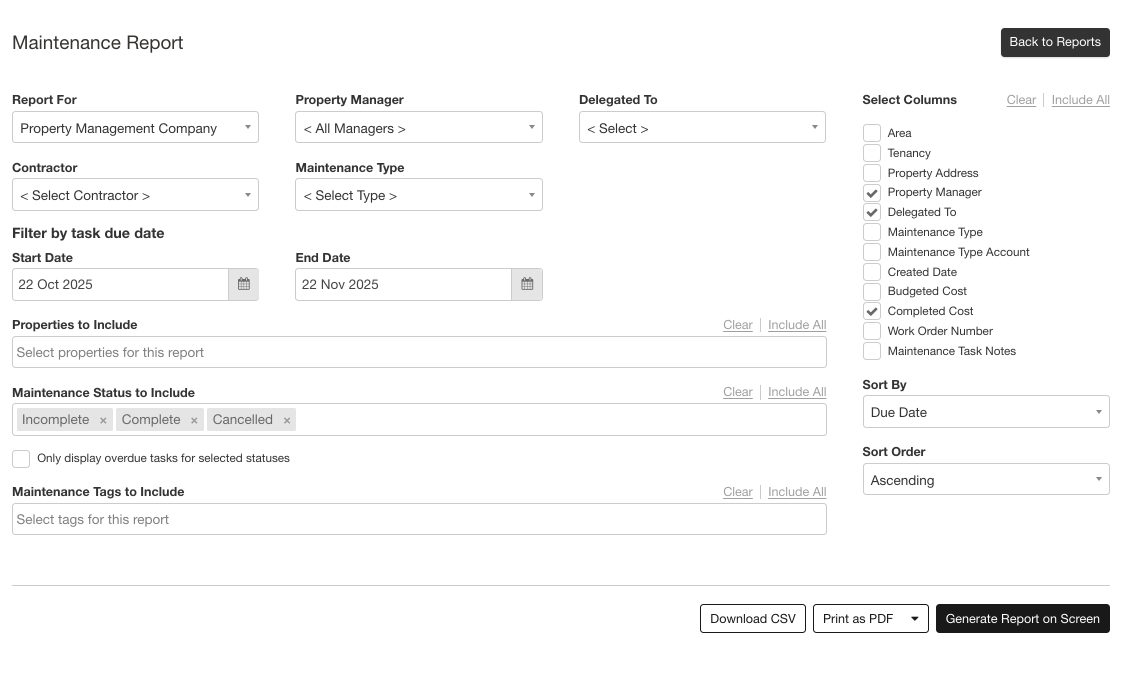Uncheck the Completed Cost column checkbox

pyautogui.click(x=872, y=311)
